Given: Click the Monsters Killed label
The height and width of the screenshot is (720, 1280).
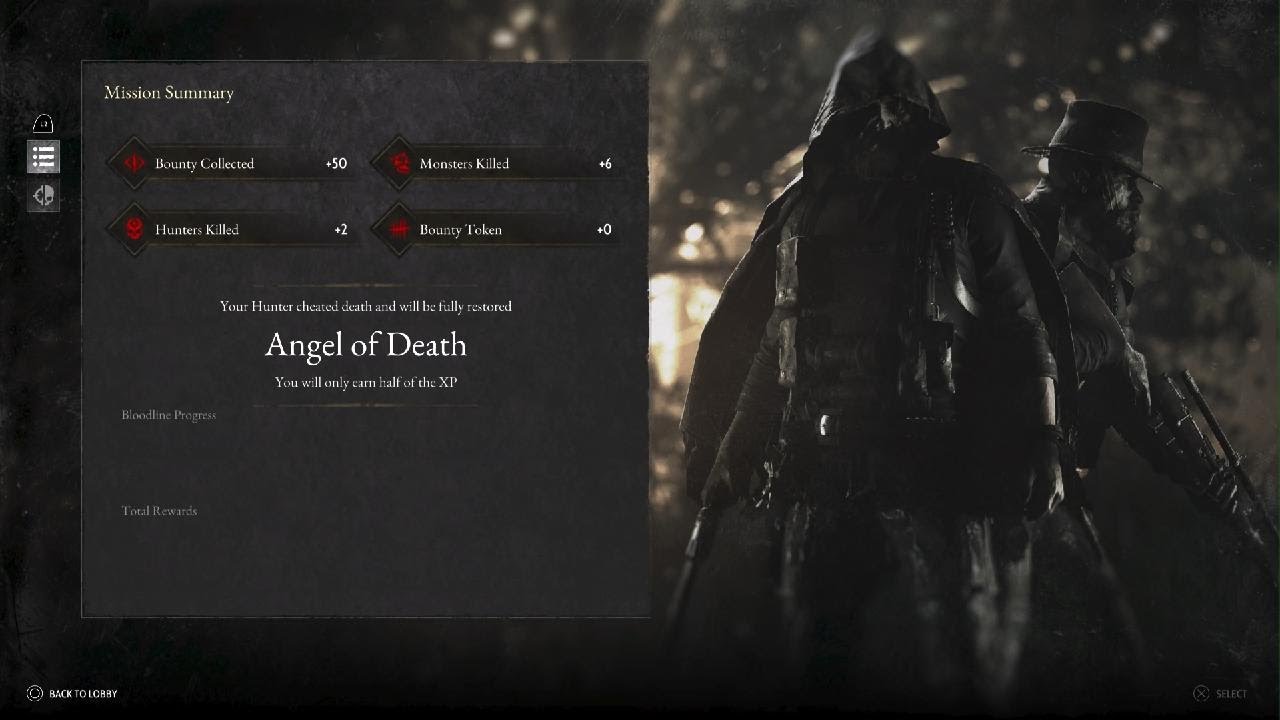Looking at the screenshot, I should point(464,164).
